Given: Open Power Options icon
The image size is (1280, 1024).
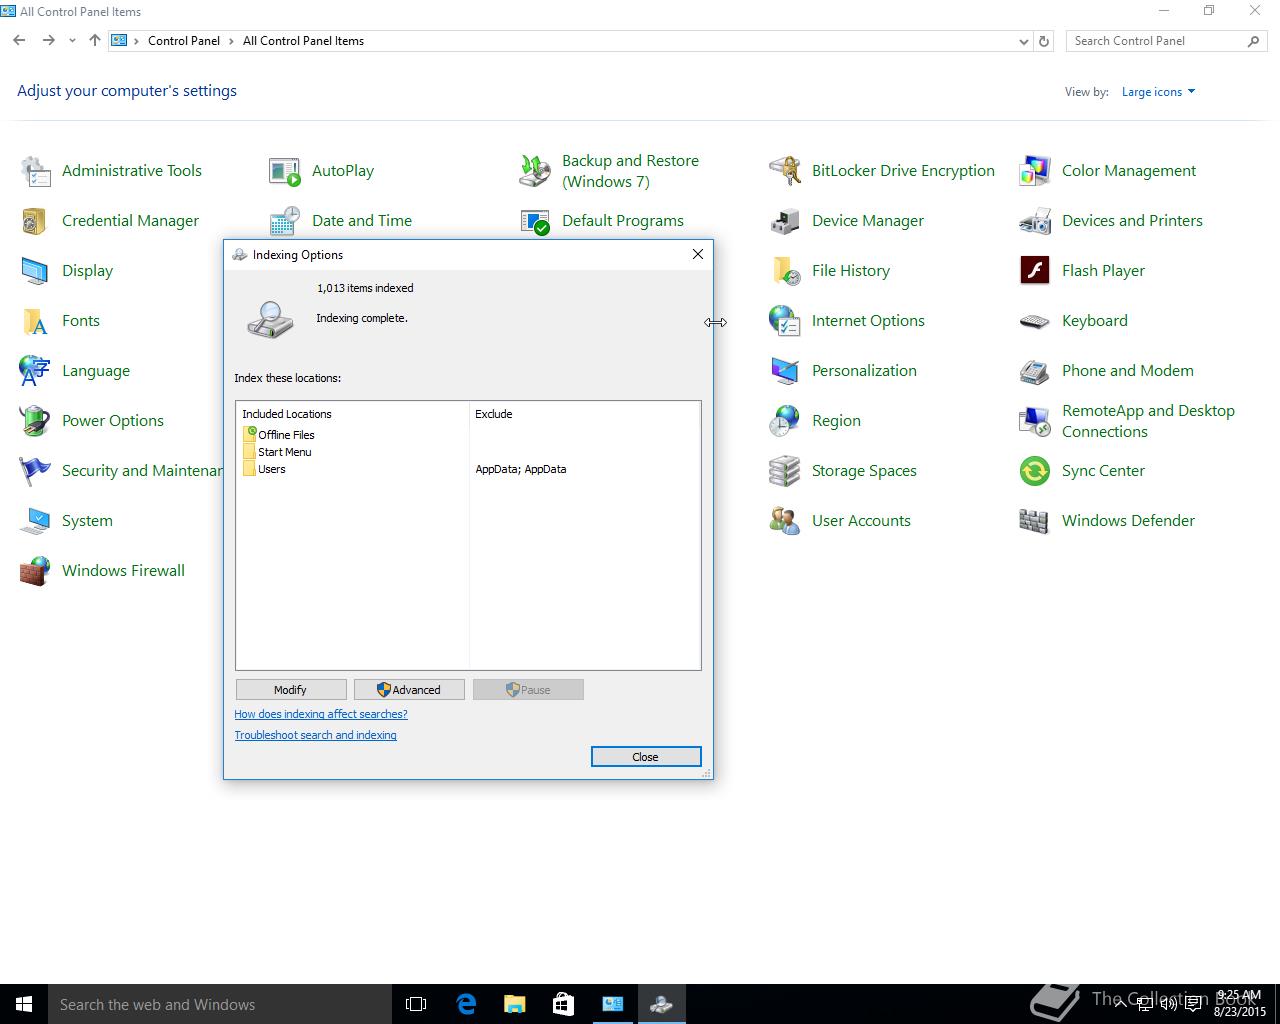Looking at the screenshot, I should tap(35, 421).
